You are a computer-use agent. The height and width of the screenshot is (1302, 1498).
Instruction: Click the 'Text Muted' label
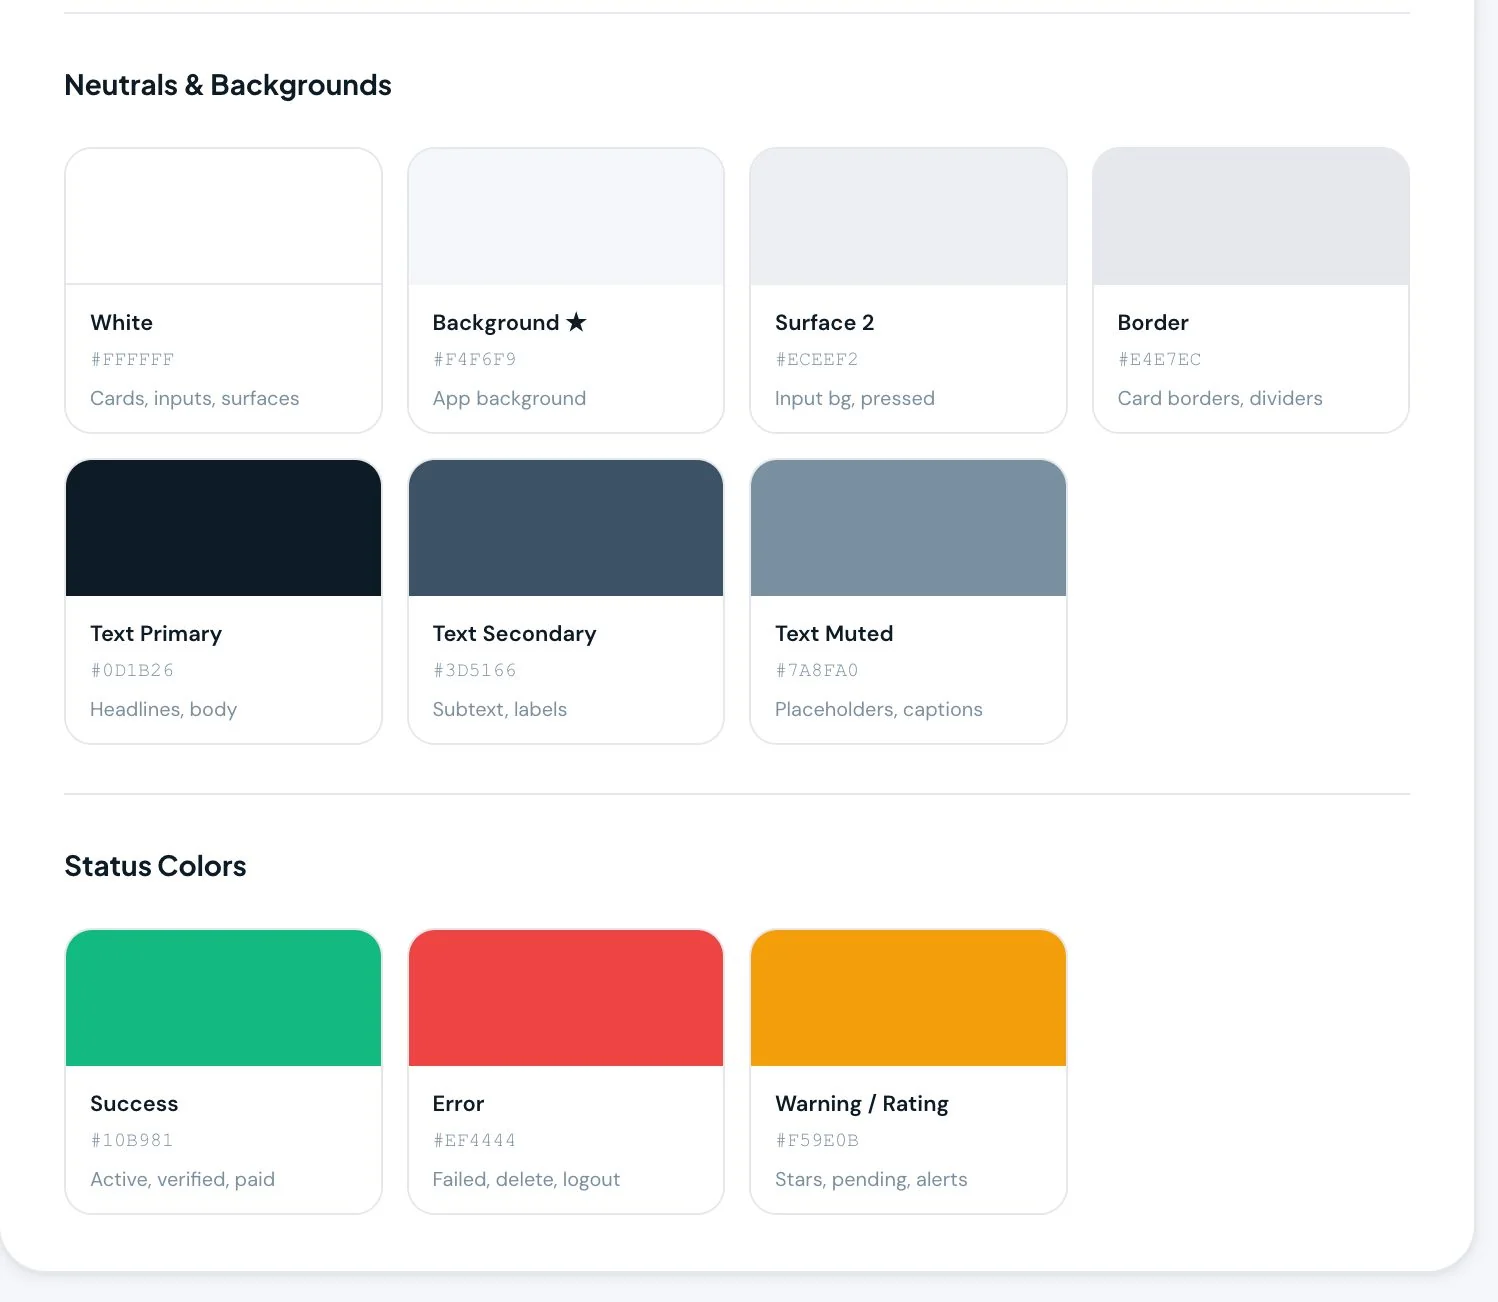pyautogui.click(x=834, y=634)
